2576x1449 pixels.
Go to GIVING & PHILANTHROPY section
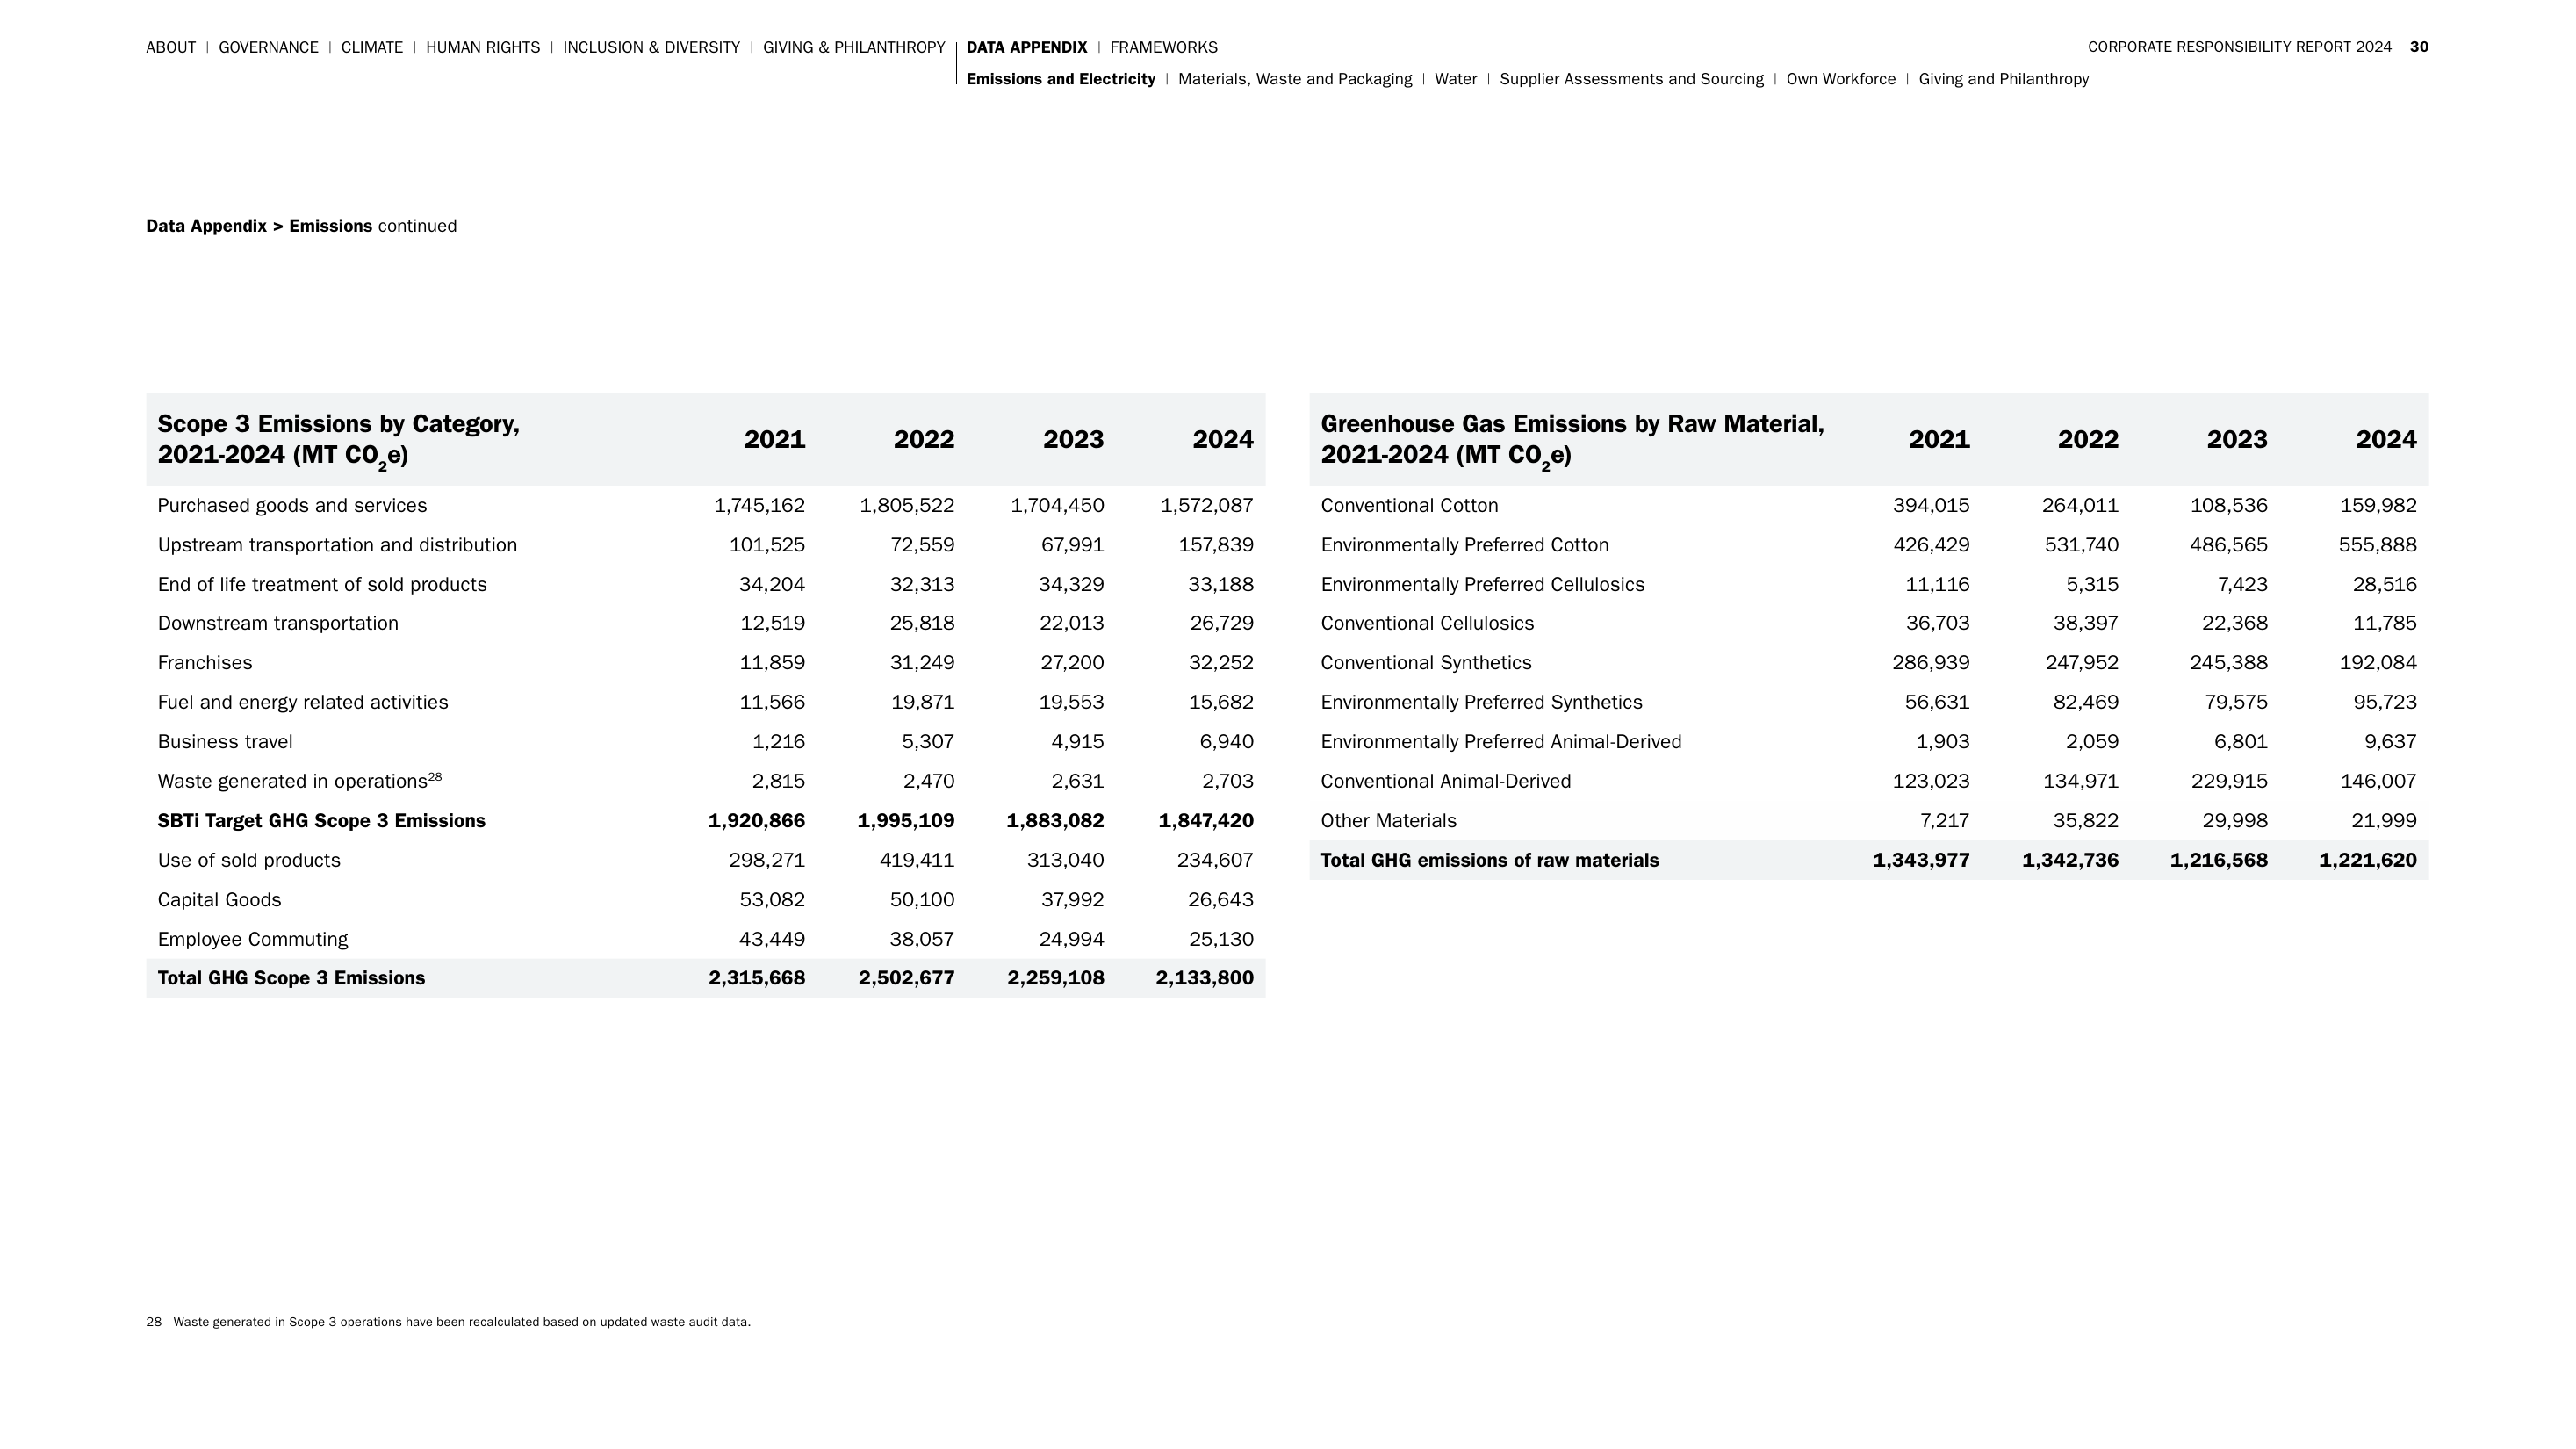(854, 47)
